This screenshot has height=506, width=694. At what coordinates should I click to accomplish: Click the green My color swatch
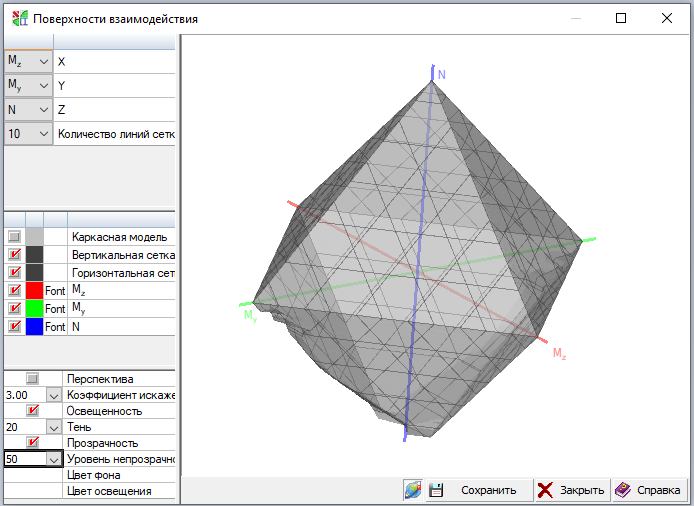[34, 308]
